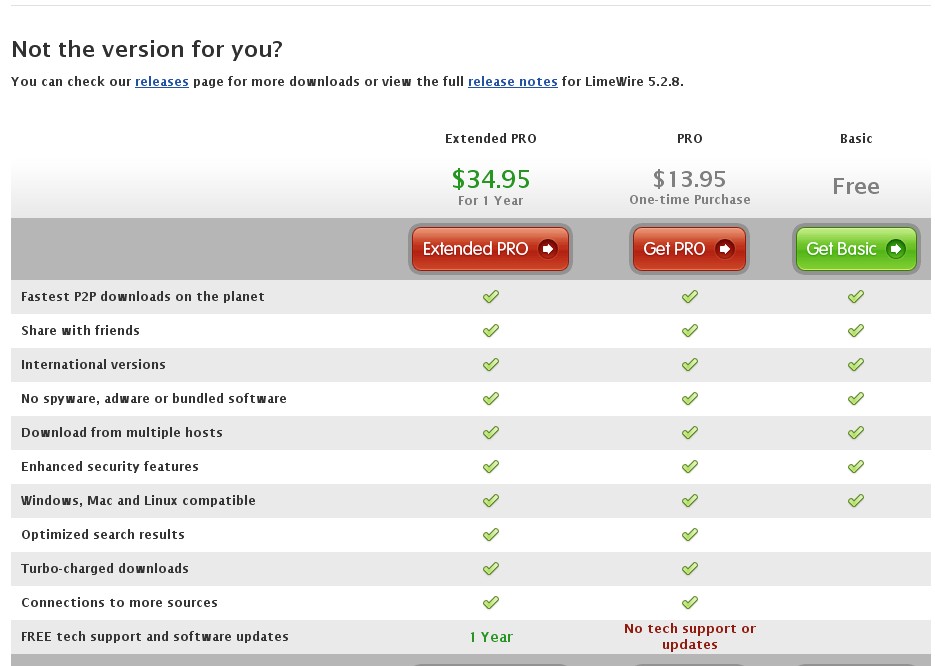Click the Basic checkmark for Windows, Mac and Linux compatible
This screenshot has height=666, width=935.
click(x=856, y=500)
